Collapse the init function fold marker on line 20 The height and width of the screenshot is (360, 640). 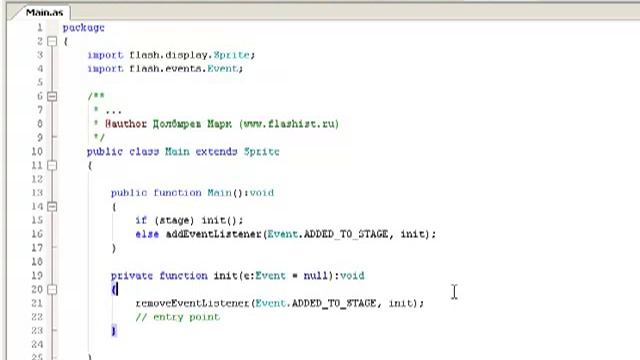[x=52, y=289]
